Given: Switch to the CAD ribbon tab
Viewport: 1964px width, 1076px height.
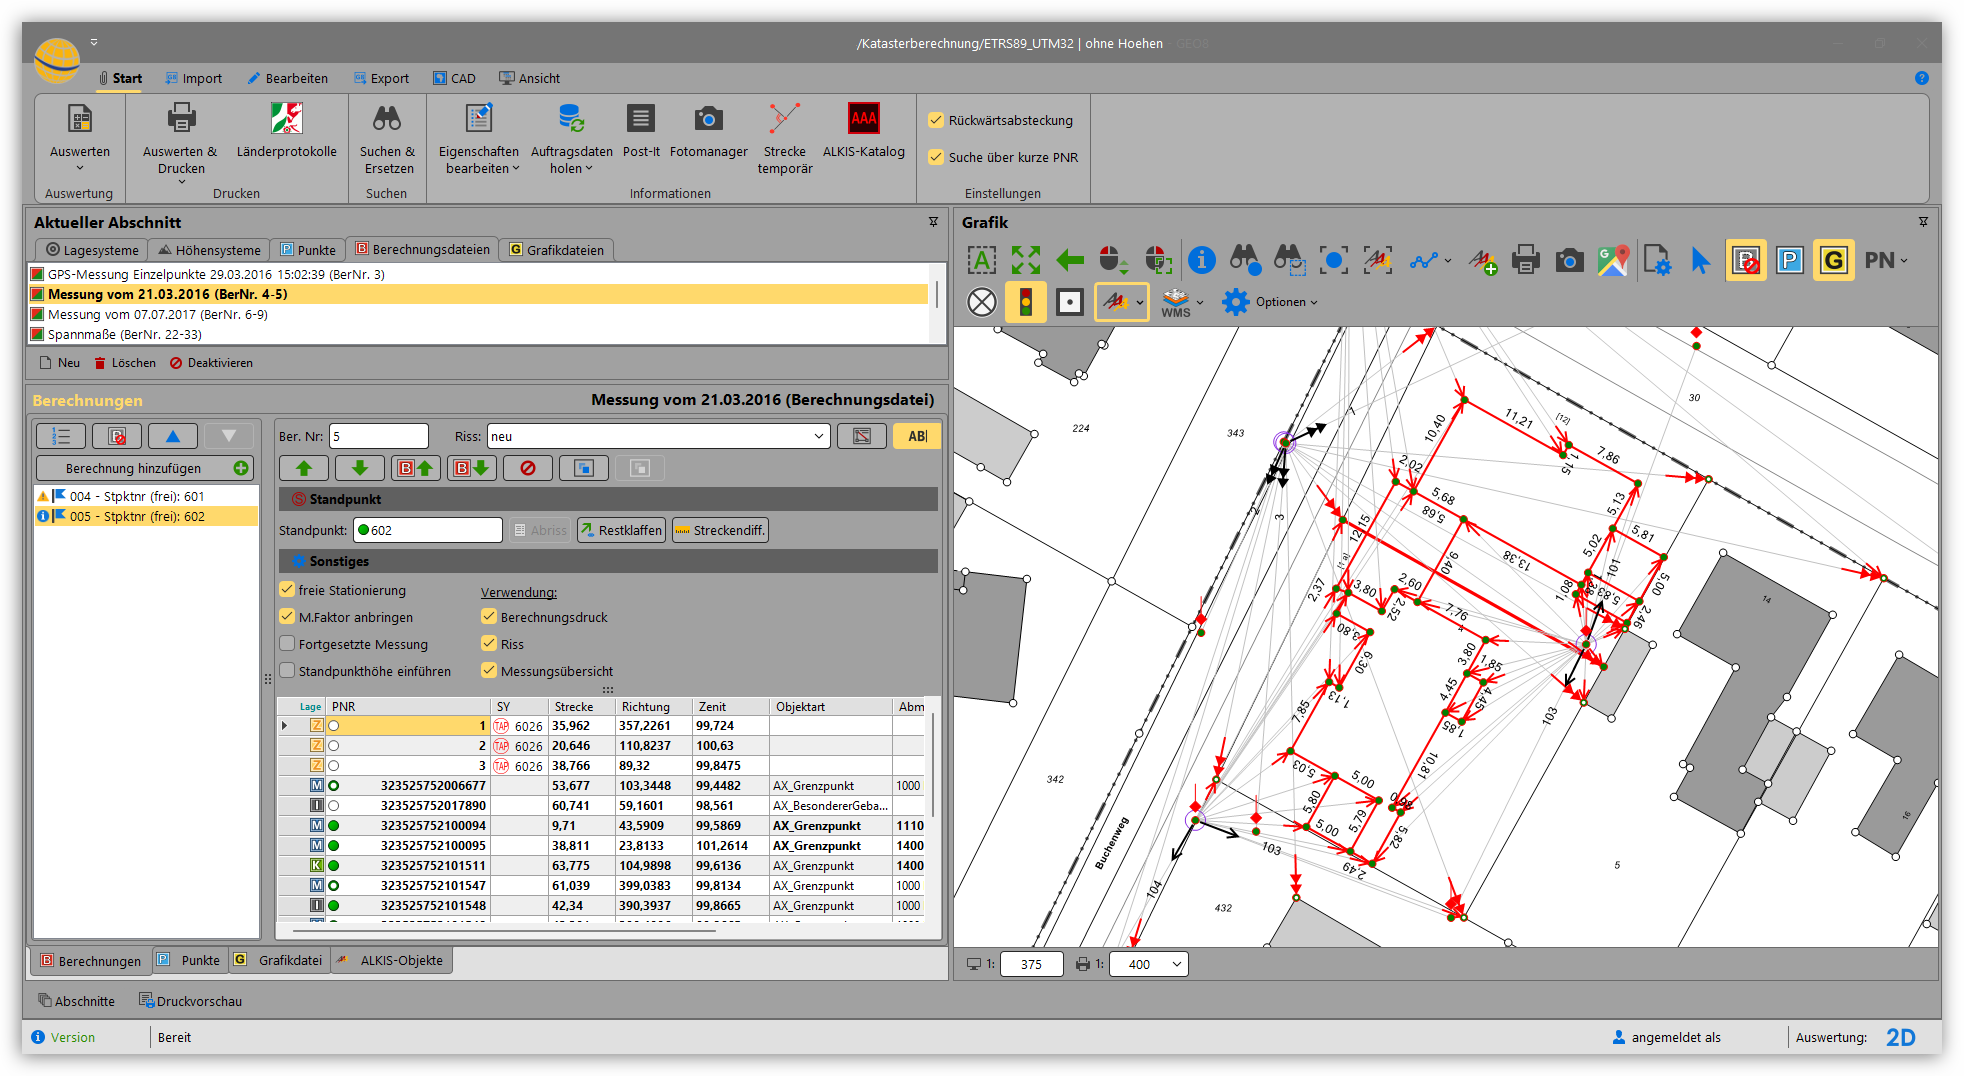Looking at the screenshot, I should 454,78.
